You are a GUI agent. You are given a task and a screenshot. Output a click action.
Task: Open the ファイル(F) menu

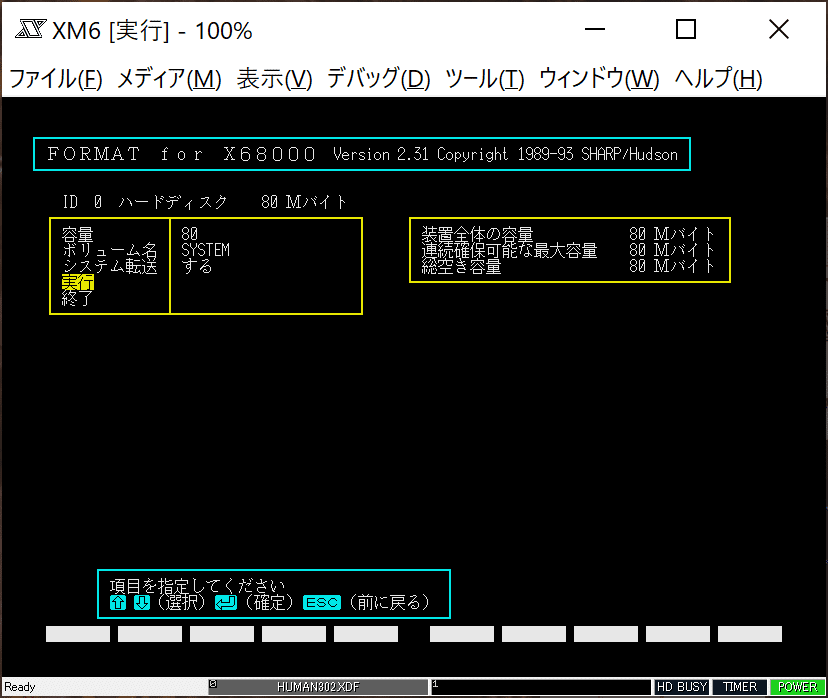56,79
